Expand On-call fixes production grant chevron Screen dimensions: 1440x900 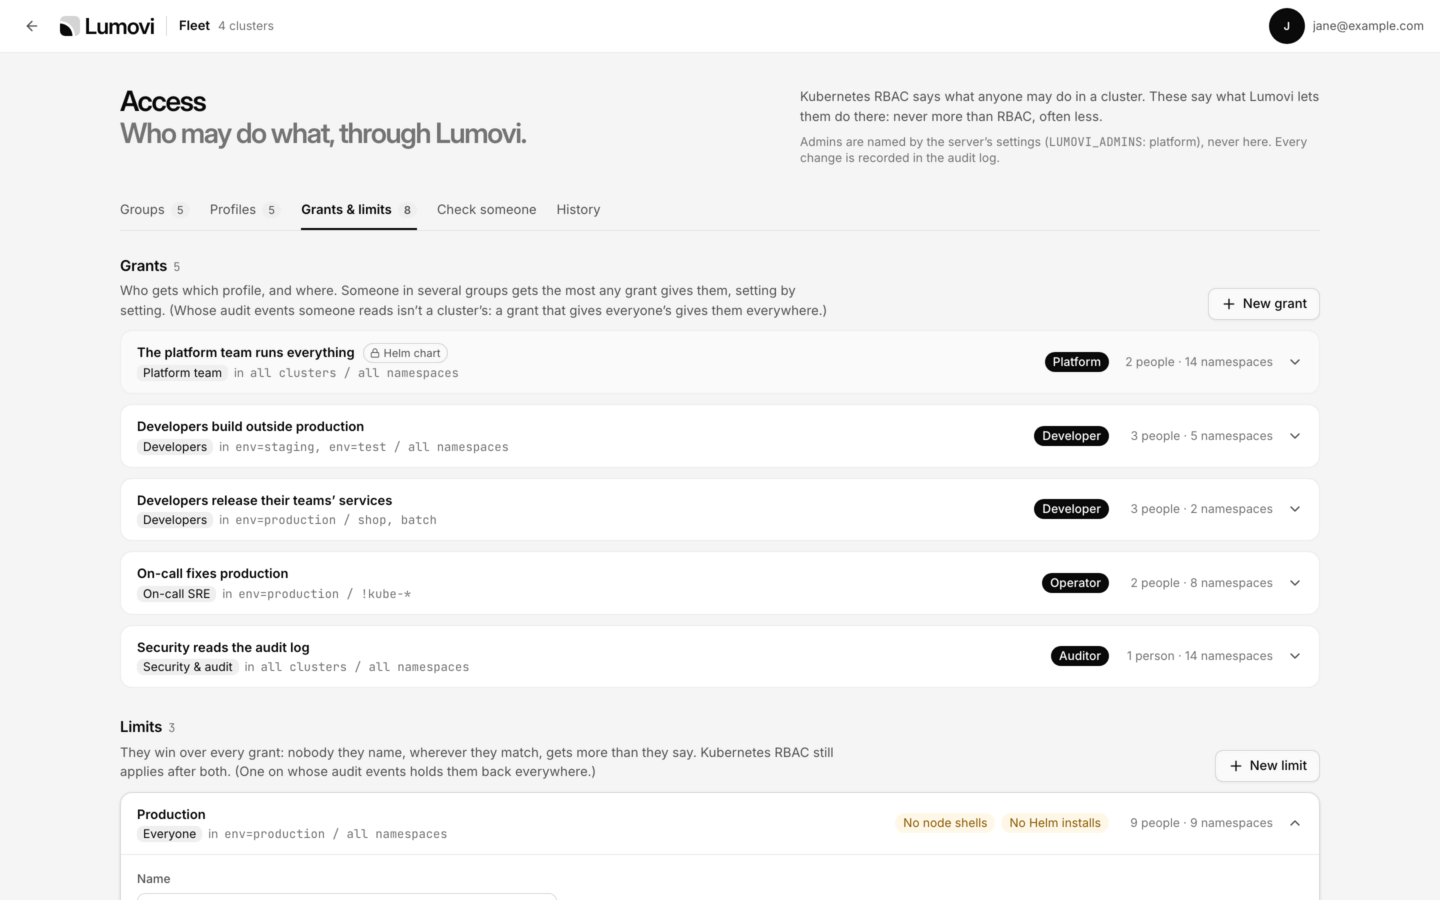tap(1295, 583)
